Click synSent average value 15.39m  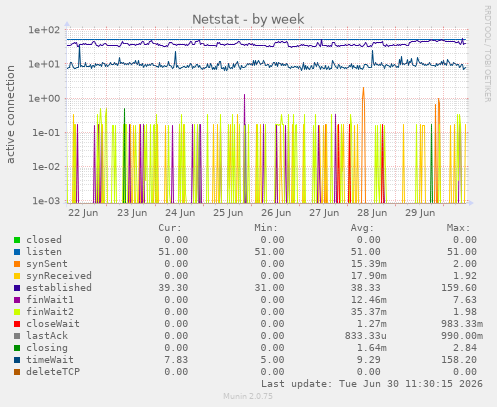click(368, 264)
